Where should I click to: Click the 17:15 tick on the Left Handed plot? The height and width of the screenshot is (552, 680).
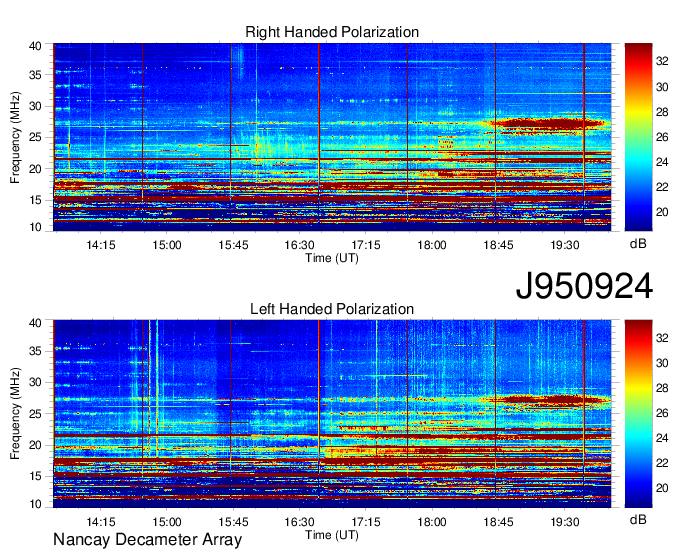tap(366, 522)
